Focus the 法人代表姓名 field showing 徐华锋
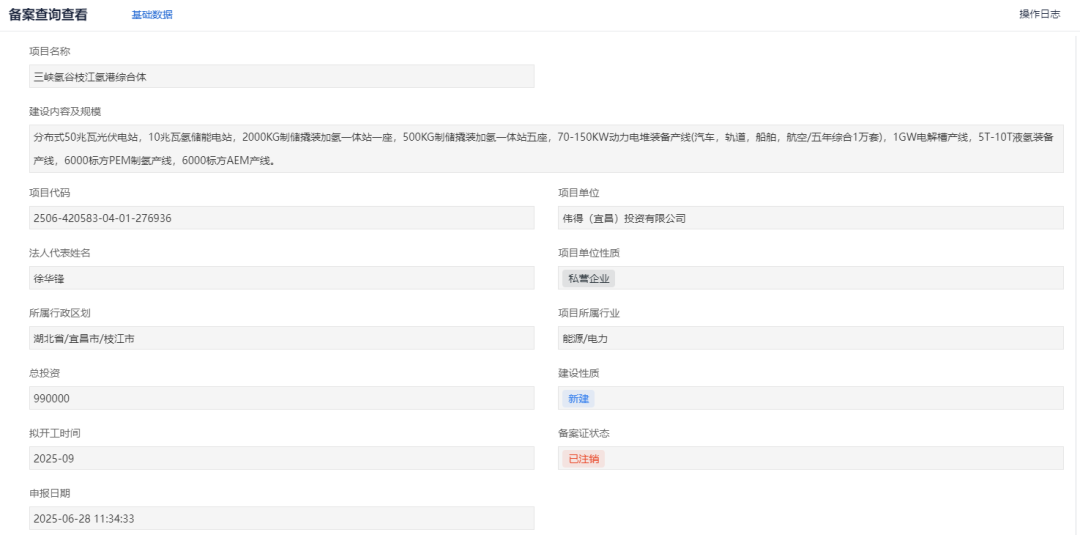 click(x=281, y=278)
